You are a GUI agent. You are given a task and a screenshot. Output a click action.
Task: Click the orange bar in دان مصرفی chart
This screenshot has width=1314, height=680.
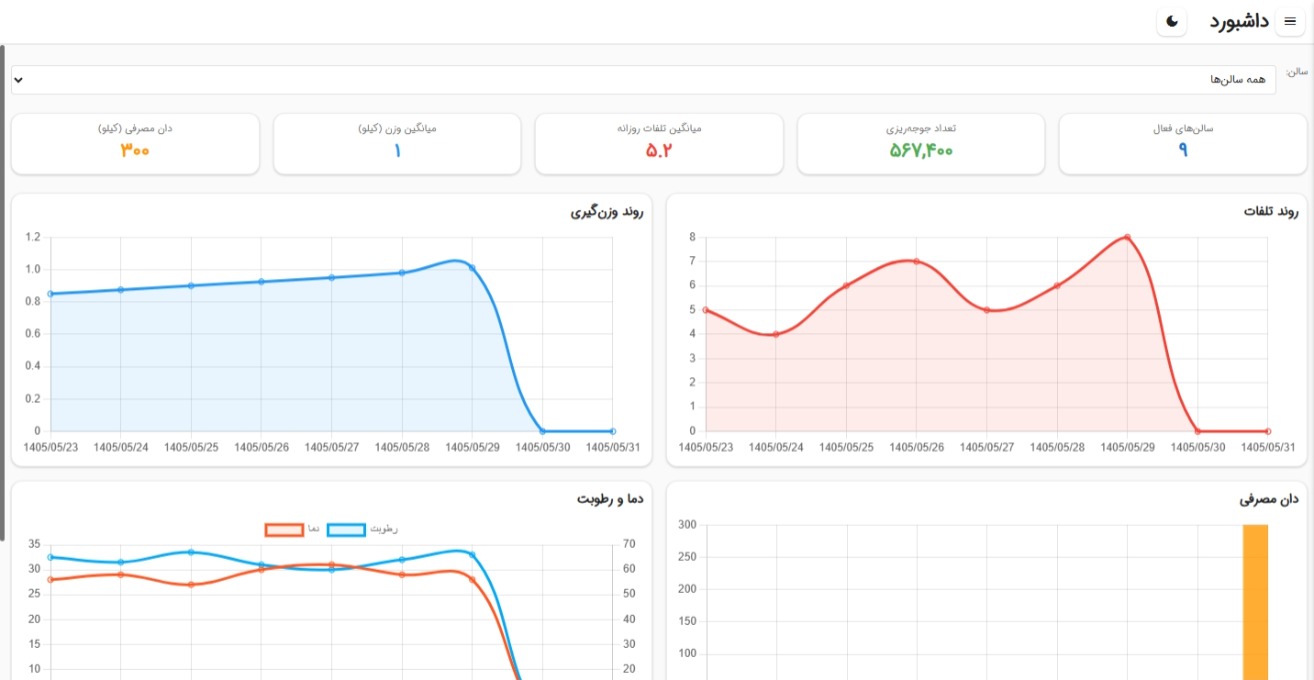[1255, 602]
